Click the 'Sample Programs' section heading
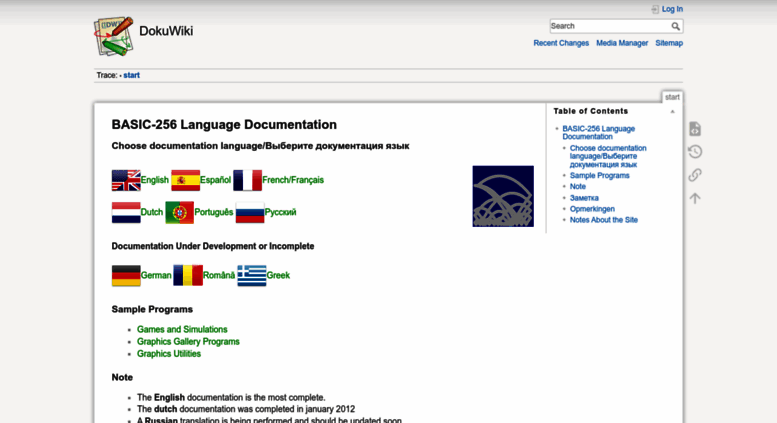The width and height of the screenshot is (777, 423). tap(152, 309)
